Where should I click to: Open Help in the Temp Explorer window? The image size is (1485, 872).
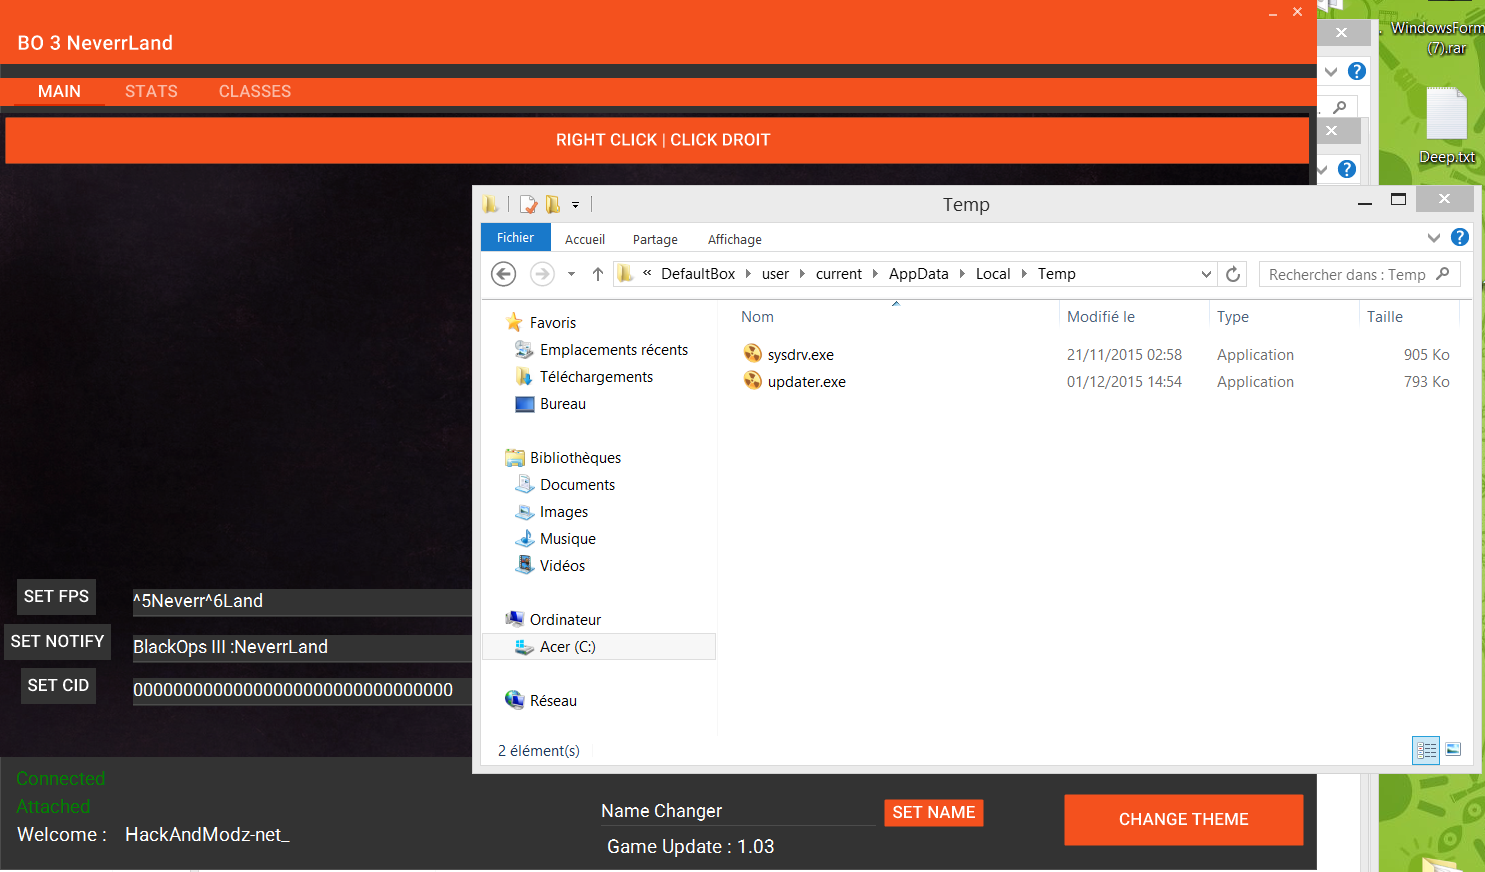1460,237
